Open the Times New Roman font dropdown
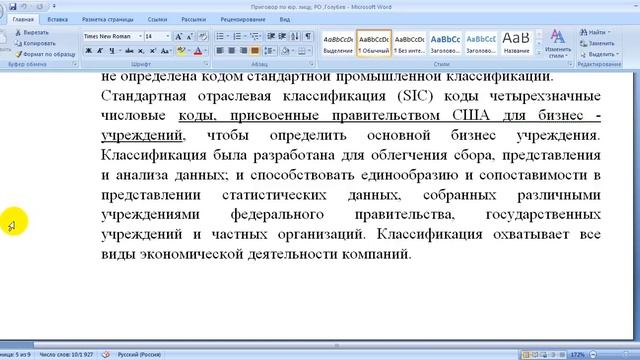 click(140, 36)
